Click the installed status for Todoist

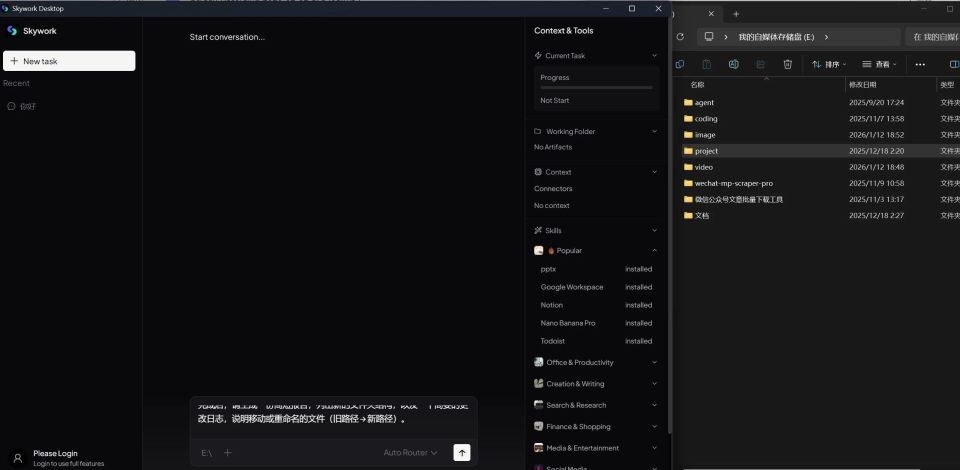coord(639,341)
